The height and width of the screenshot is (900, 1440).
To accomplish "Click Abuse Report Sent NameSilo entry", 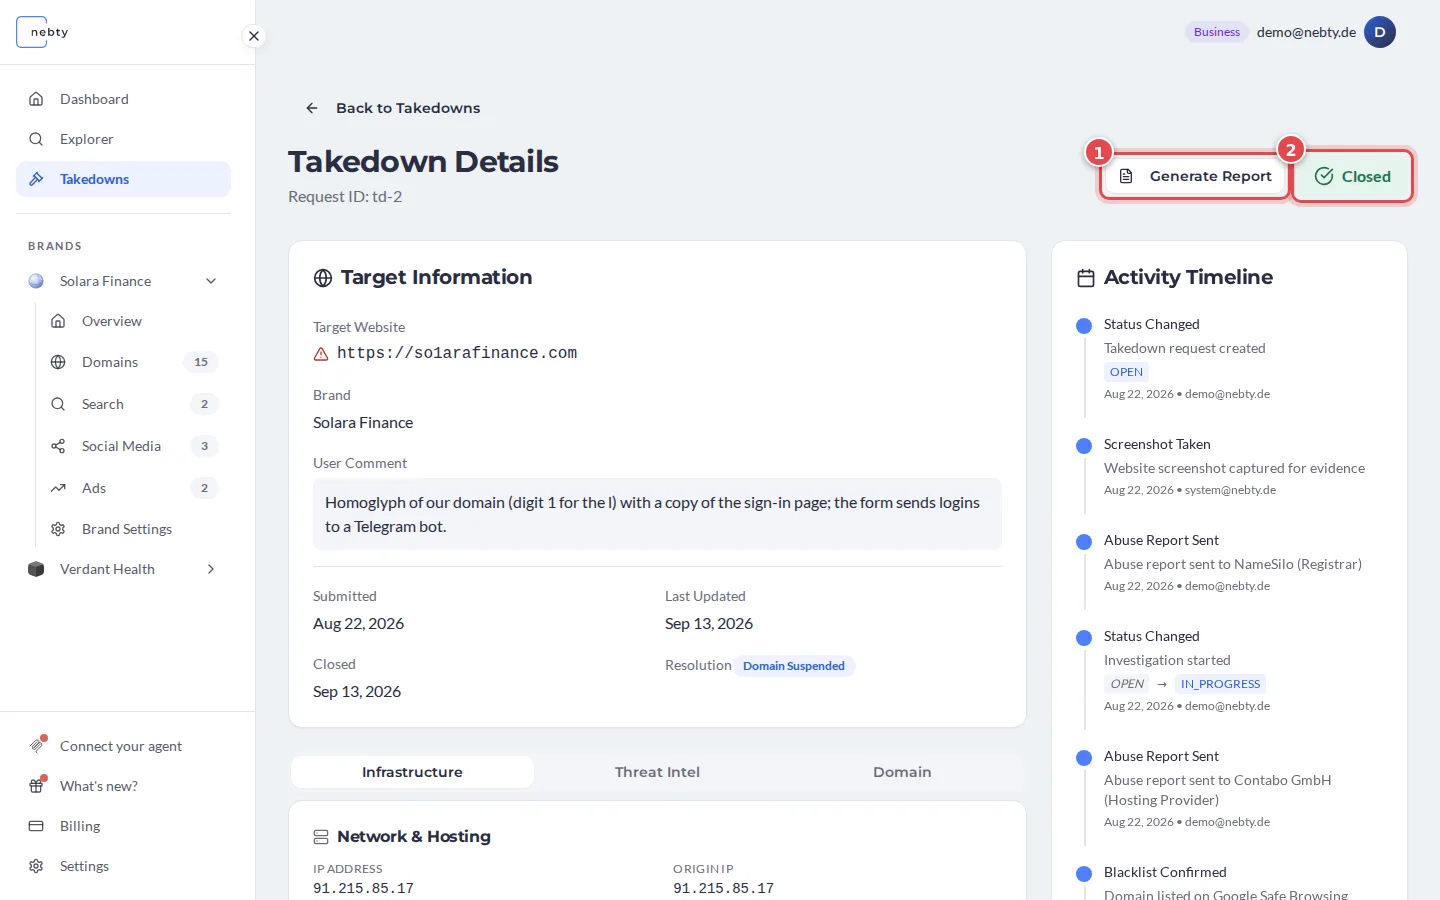I will (1234, 563).
